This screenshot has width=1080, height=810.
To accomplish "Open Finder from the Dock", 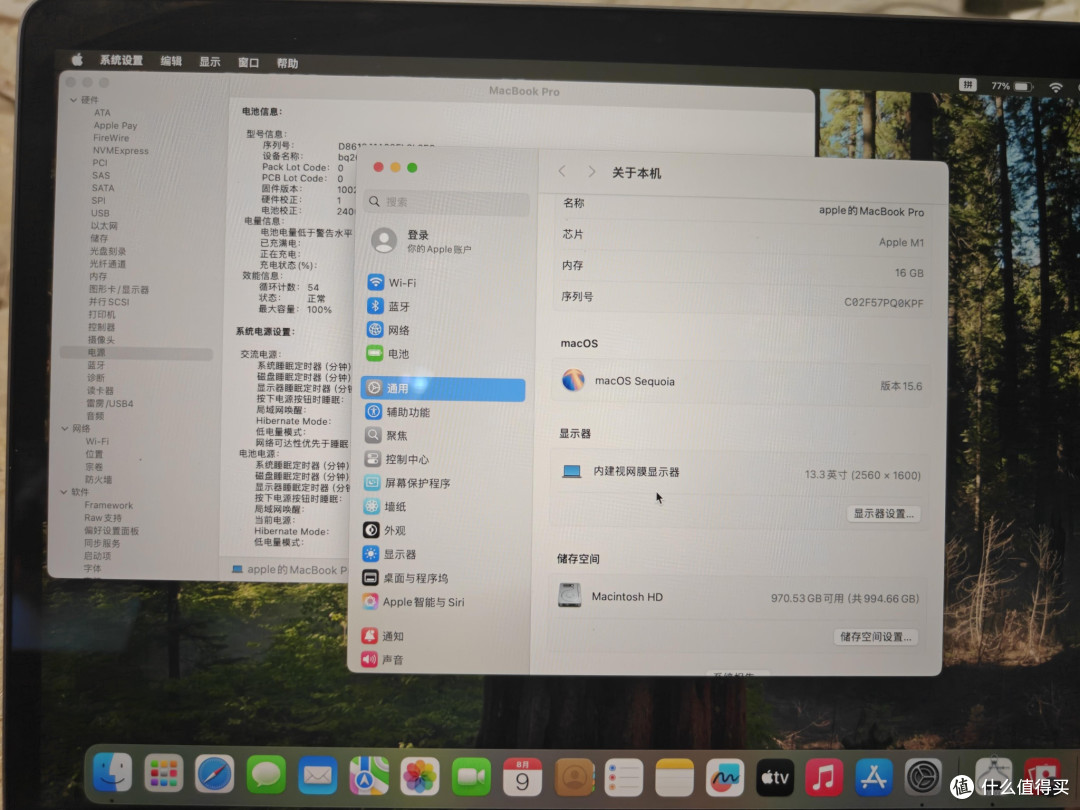I will click(112, 772).
